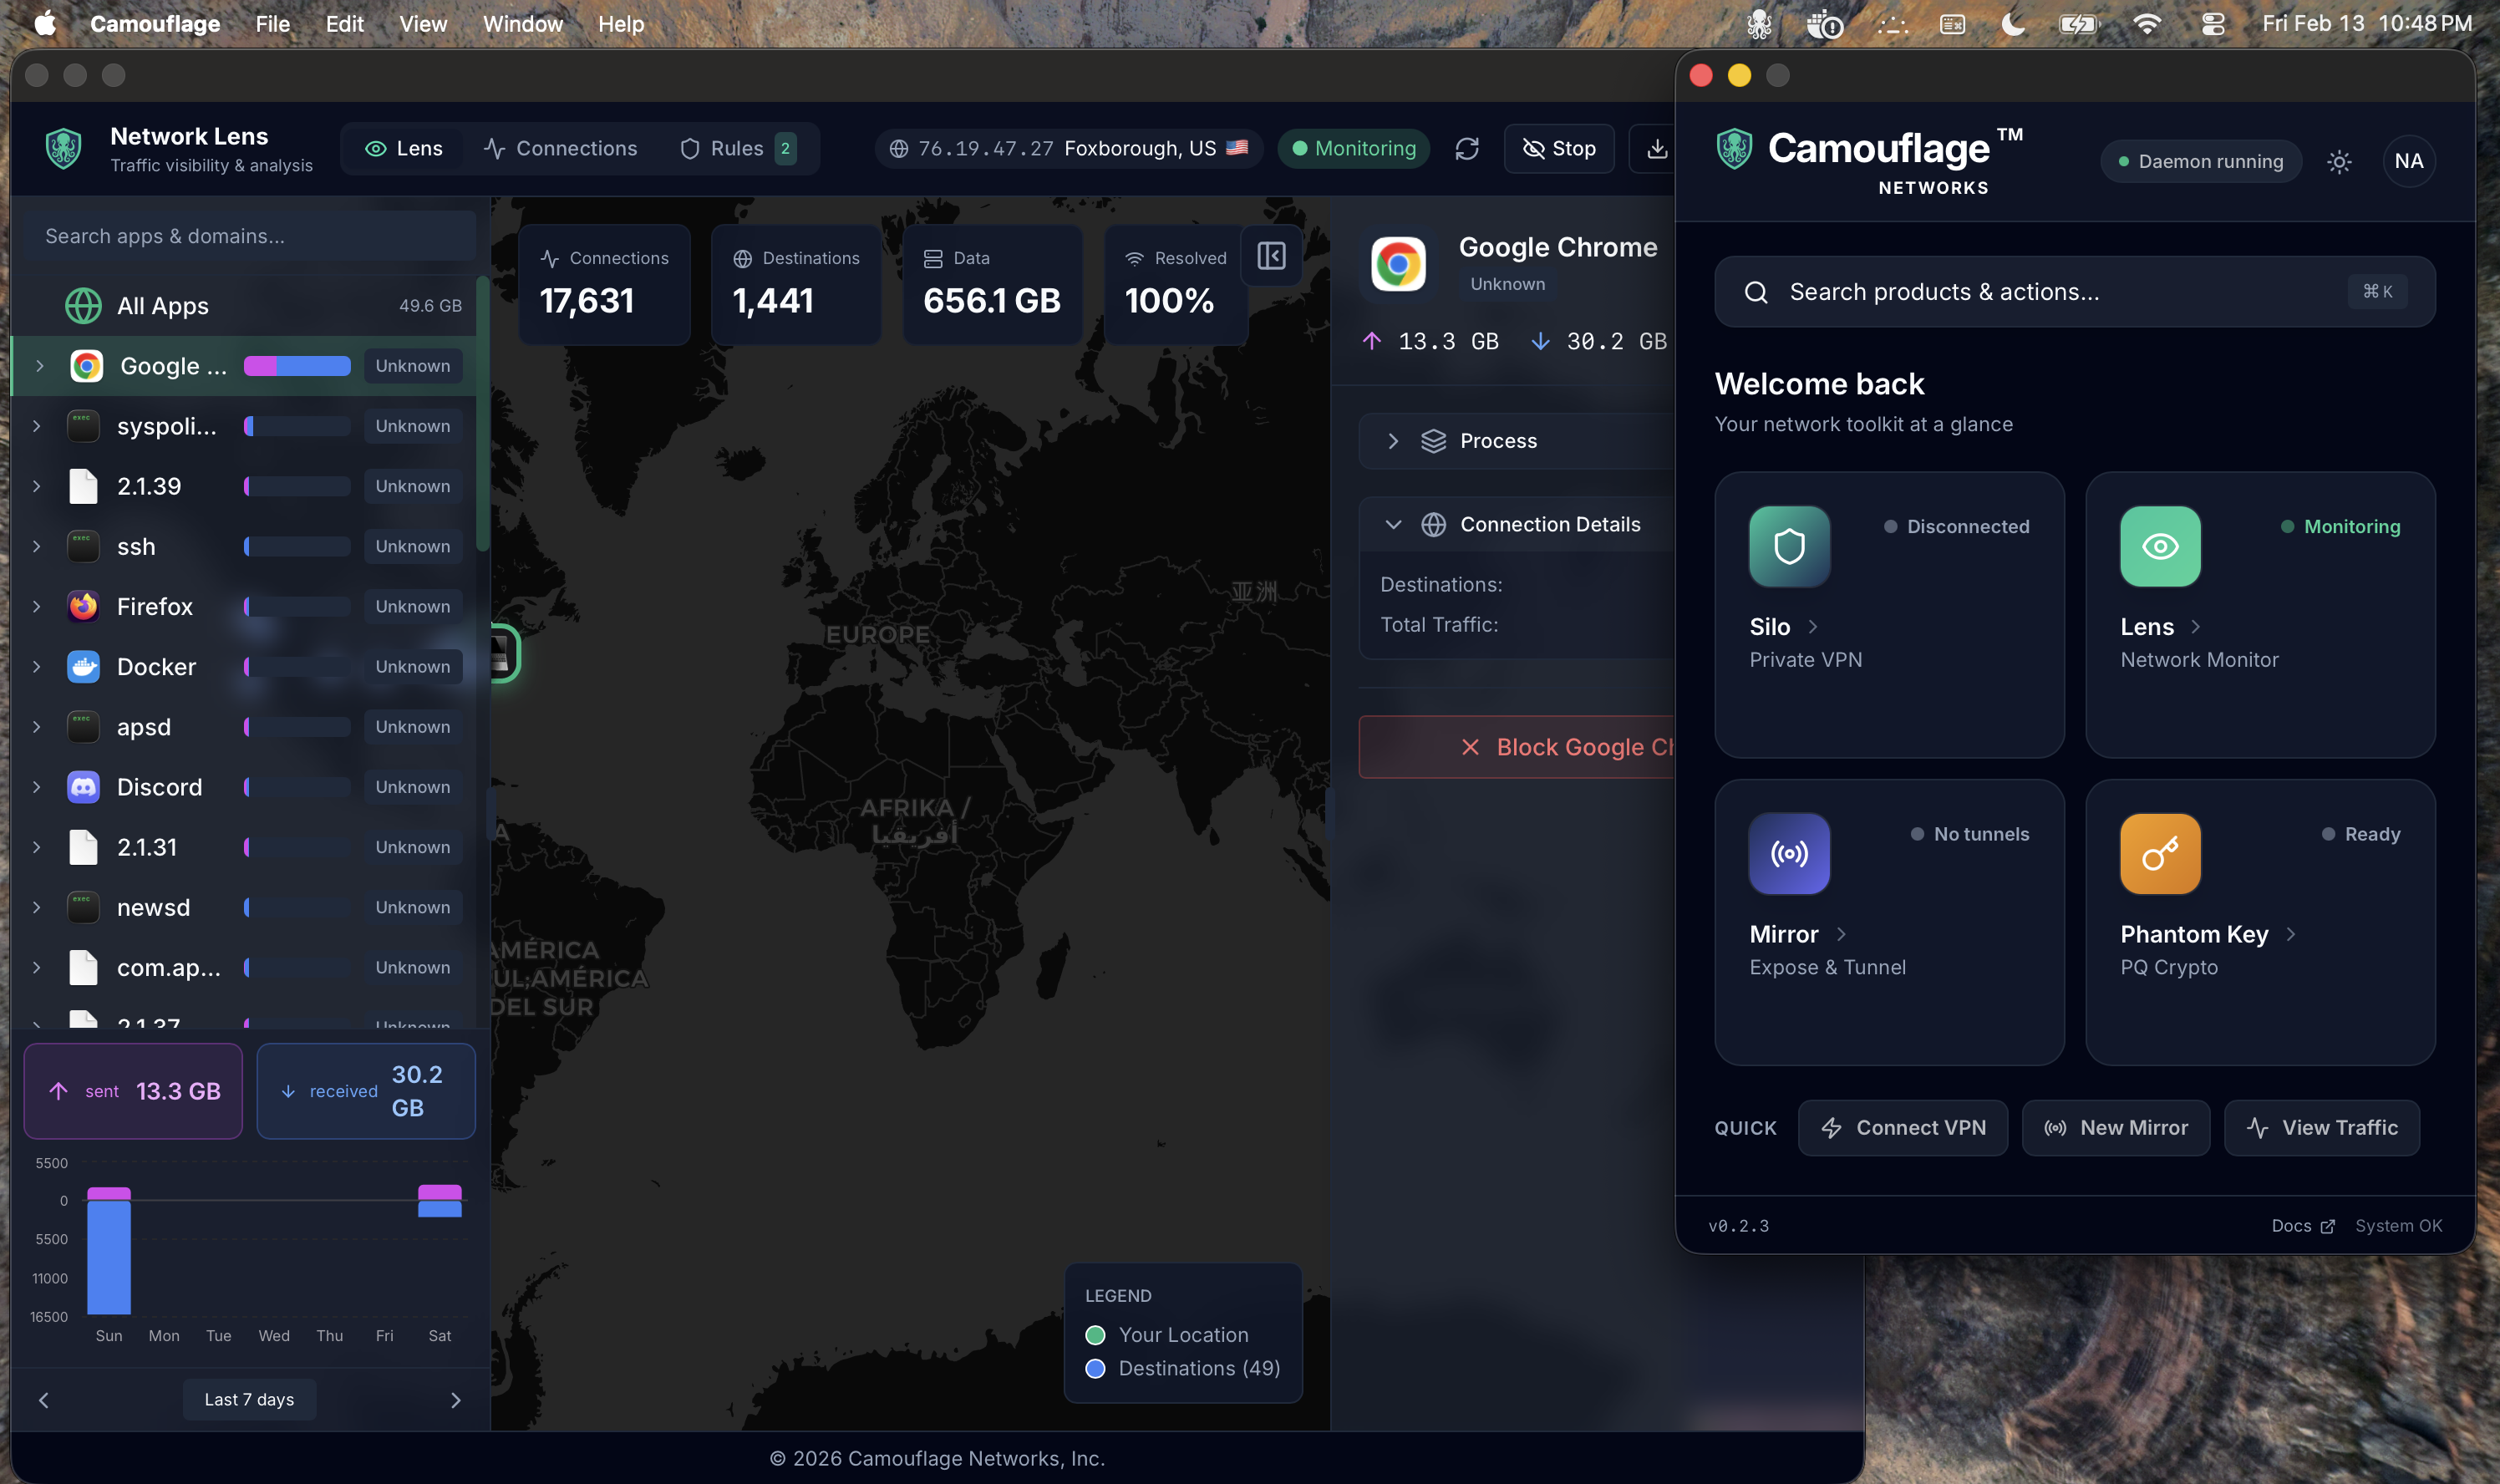
Task: Click the Search products & actions field
Action: (x=2074, y=292)
